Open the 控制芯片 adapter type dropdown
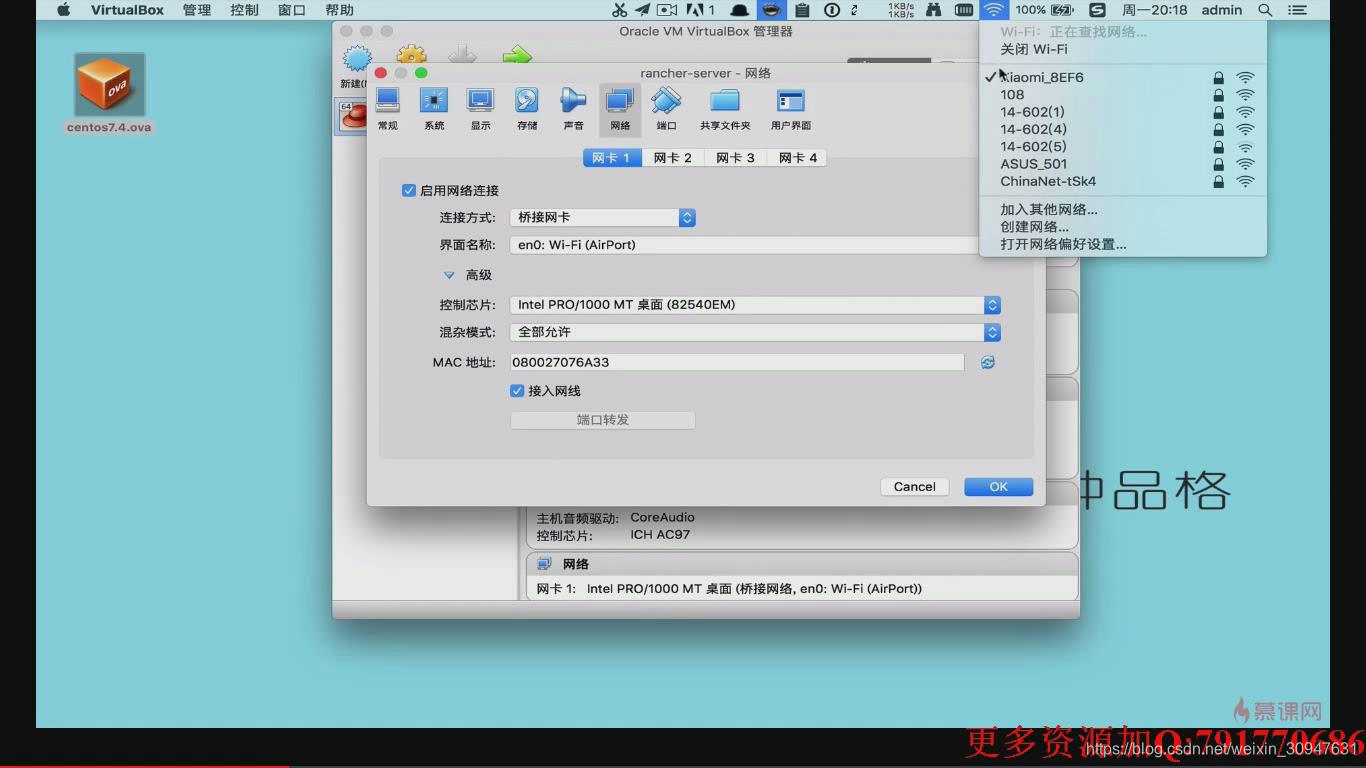 pyautogui.click(x=755, y=305)
